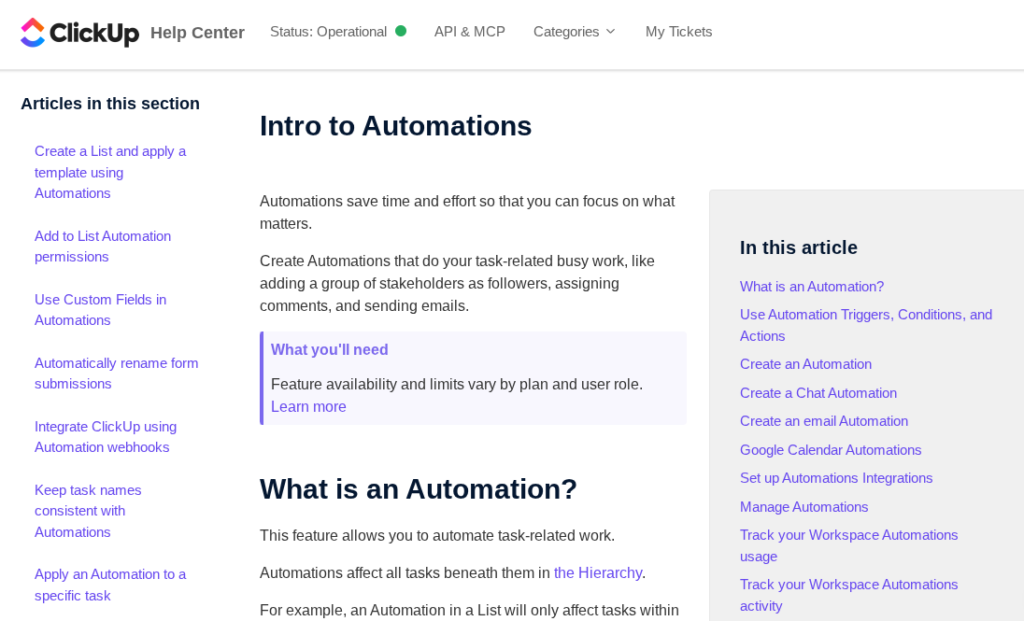Jump to 'Set up Automations Integrations' section
1024x621 pixels.
(836, 477)
